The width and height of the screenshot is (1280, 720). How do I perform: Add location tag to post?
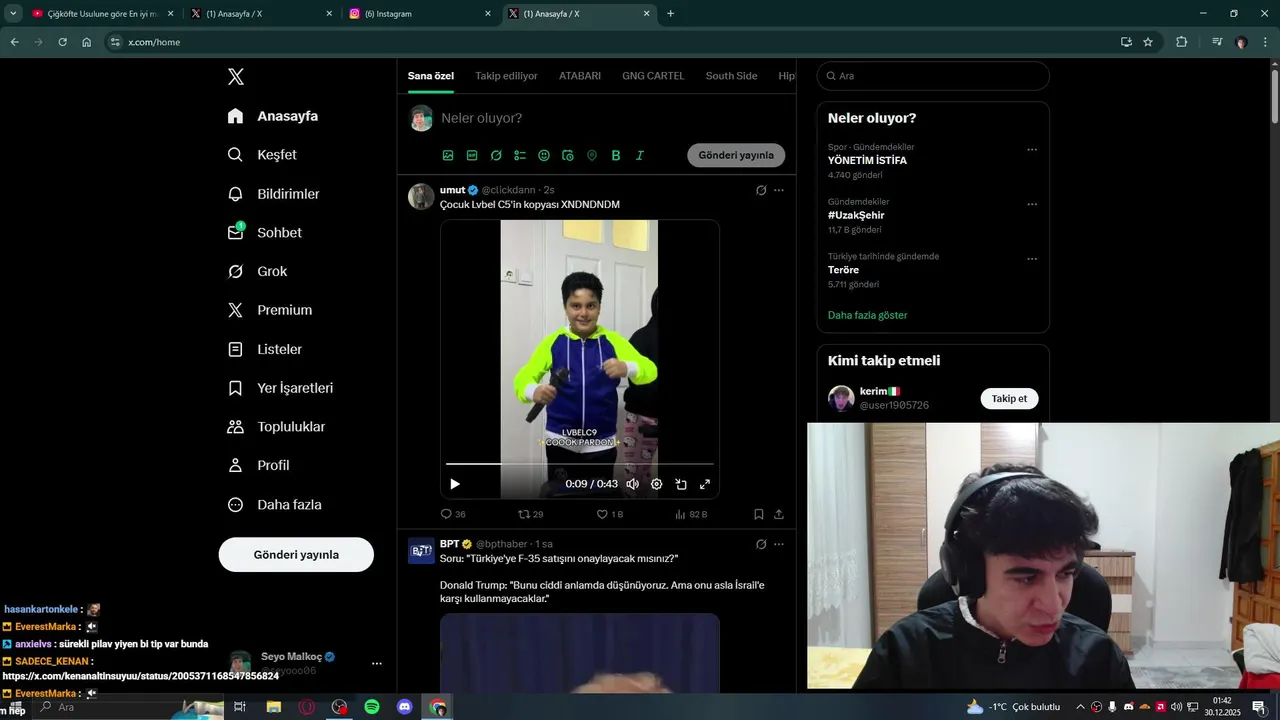(x=592, y=156)
